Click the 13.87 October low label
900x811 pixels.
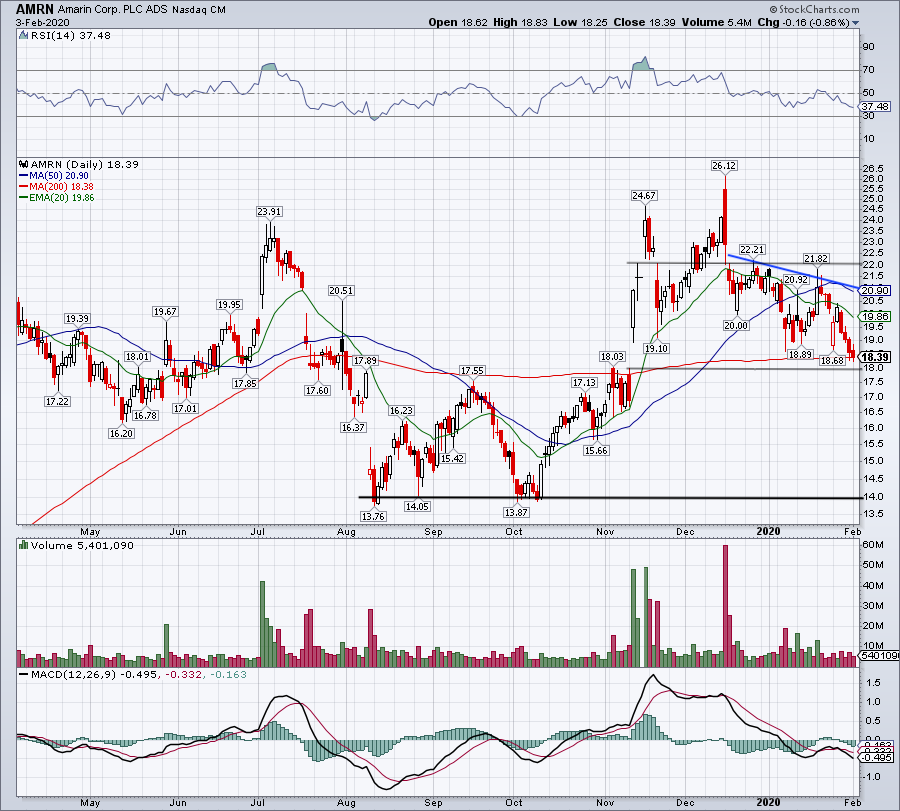(516, 512)
